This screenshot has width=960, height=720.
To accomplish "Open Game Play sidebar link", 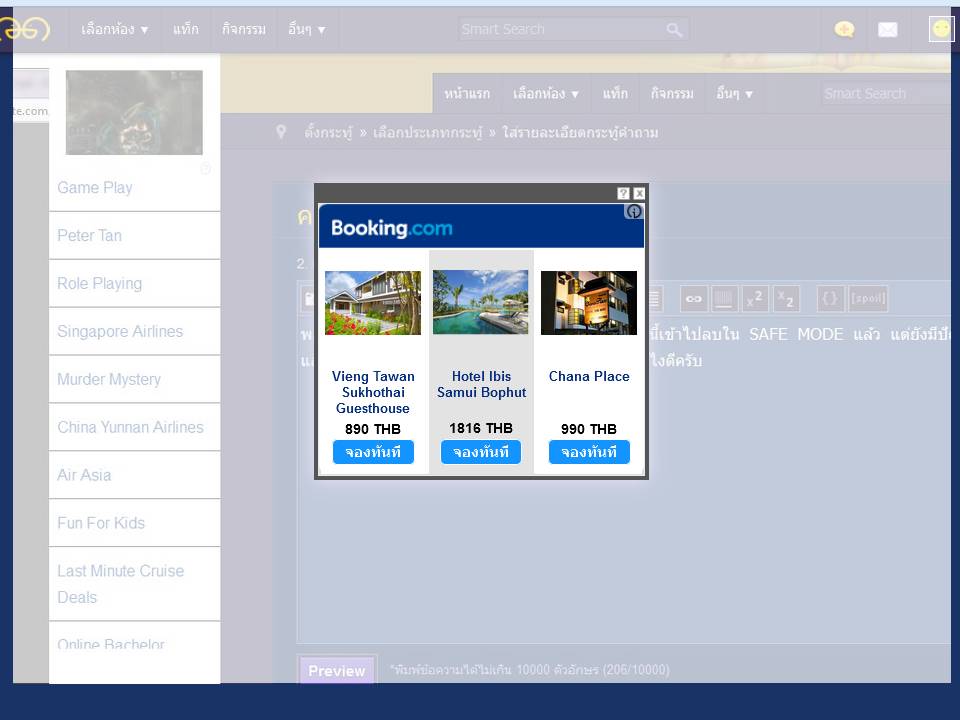I will (x=95, y=188).
